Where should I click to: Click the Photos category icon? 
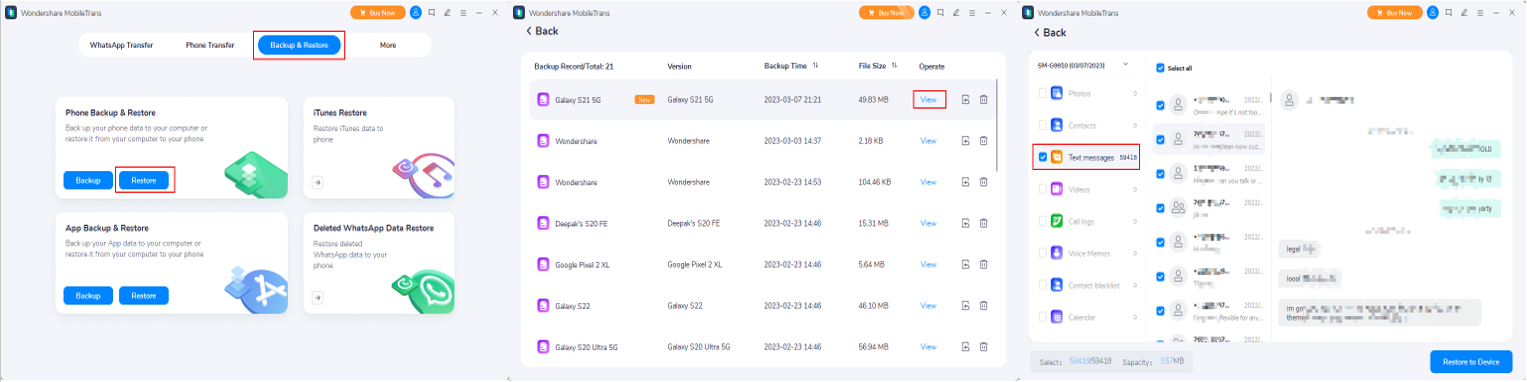coord(1057,93)
